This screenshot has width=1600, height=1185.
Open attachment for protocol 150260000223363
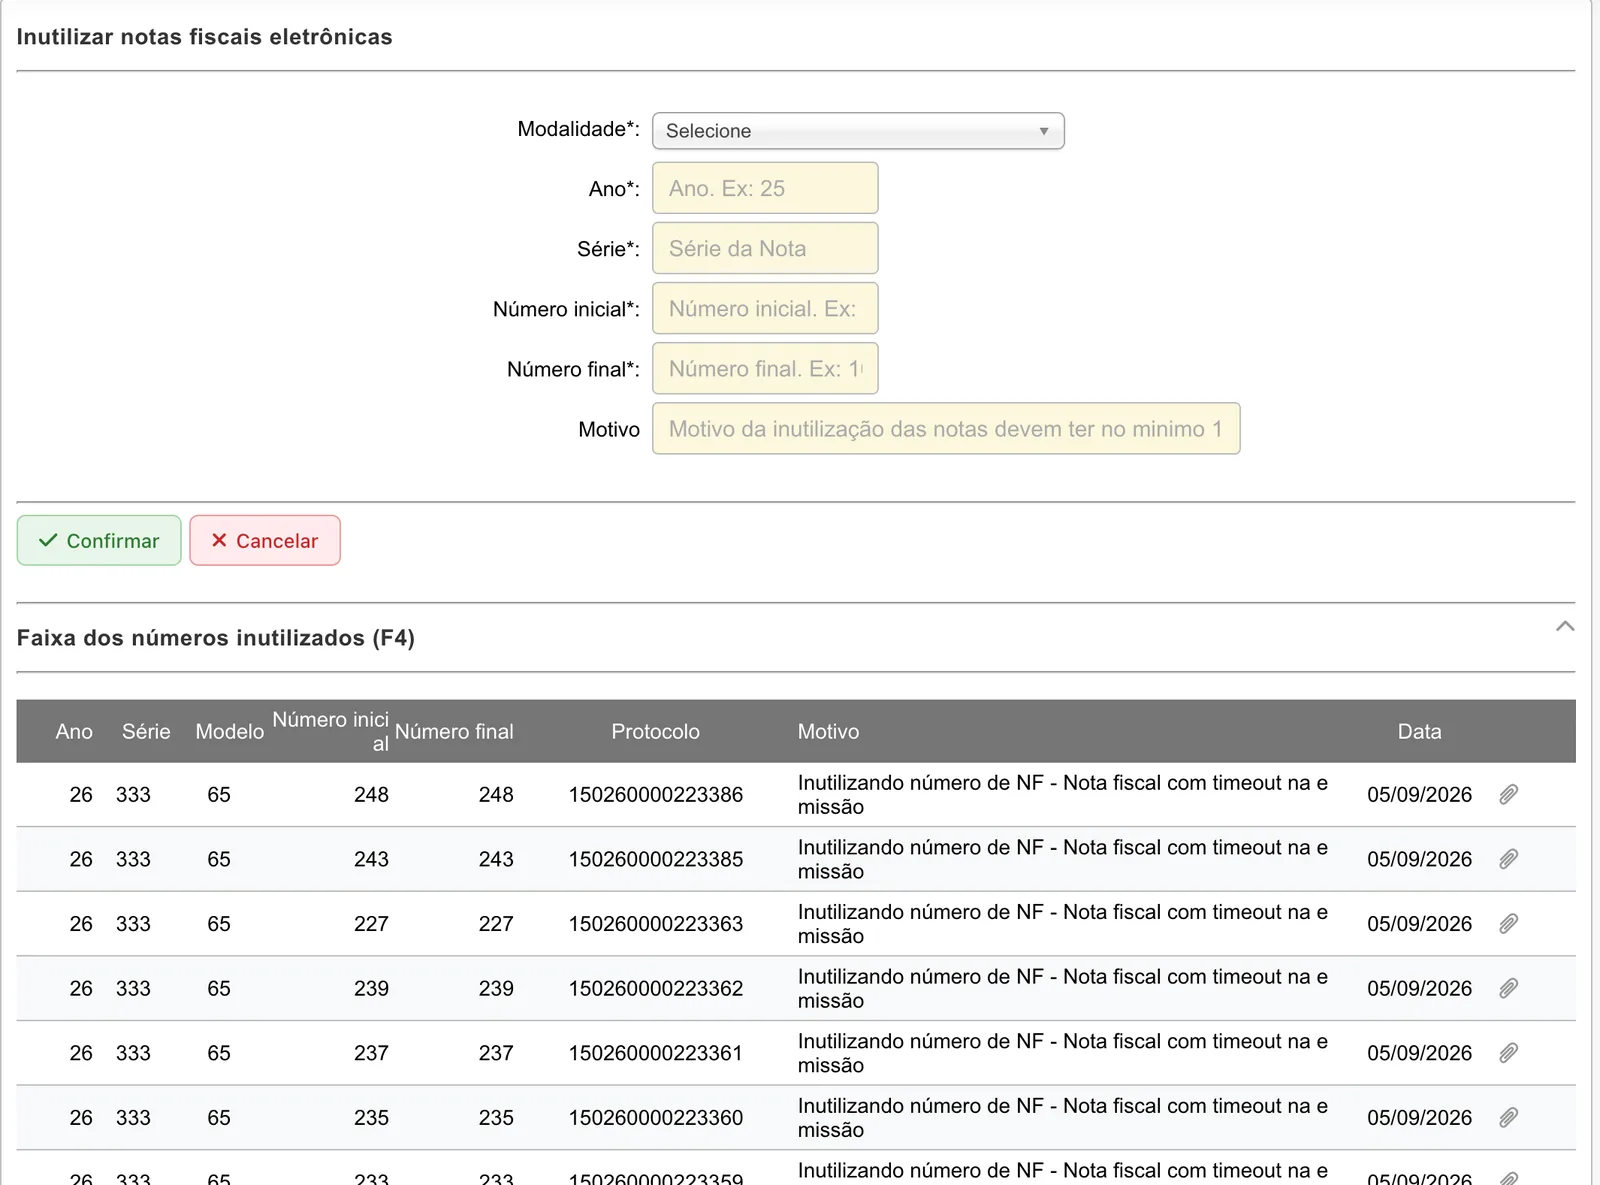click(1509, 924)
